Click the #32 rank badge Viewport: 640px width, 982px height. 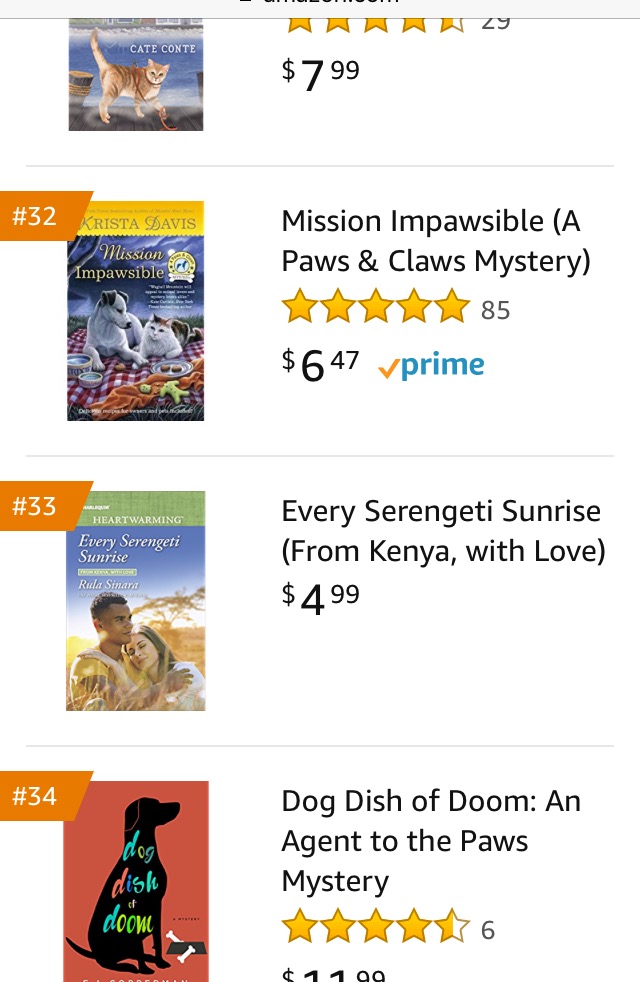[38, 216]
